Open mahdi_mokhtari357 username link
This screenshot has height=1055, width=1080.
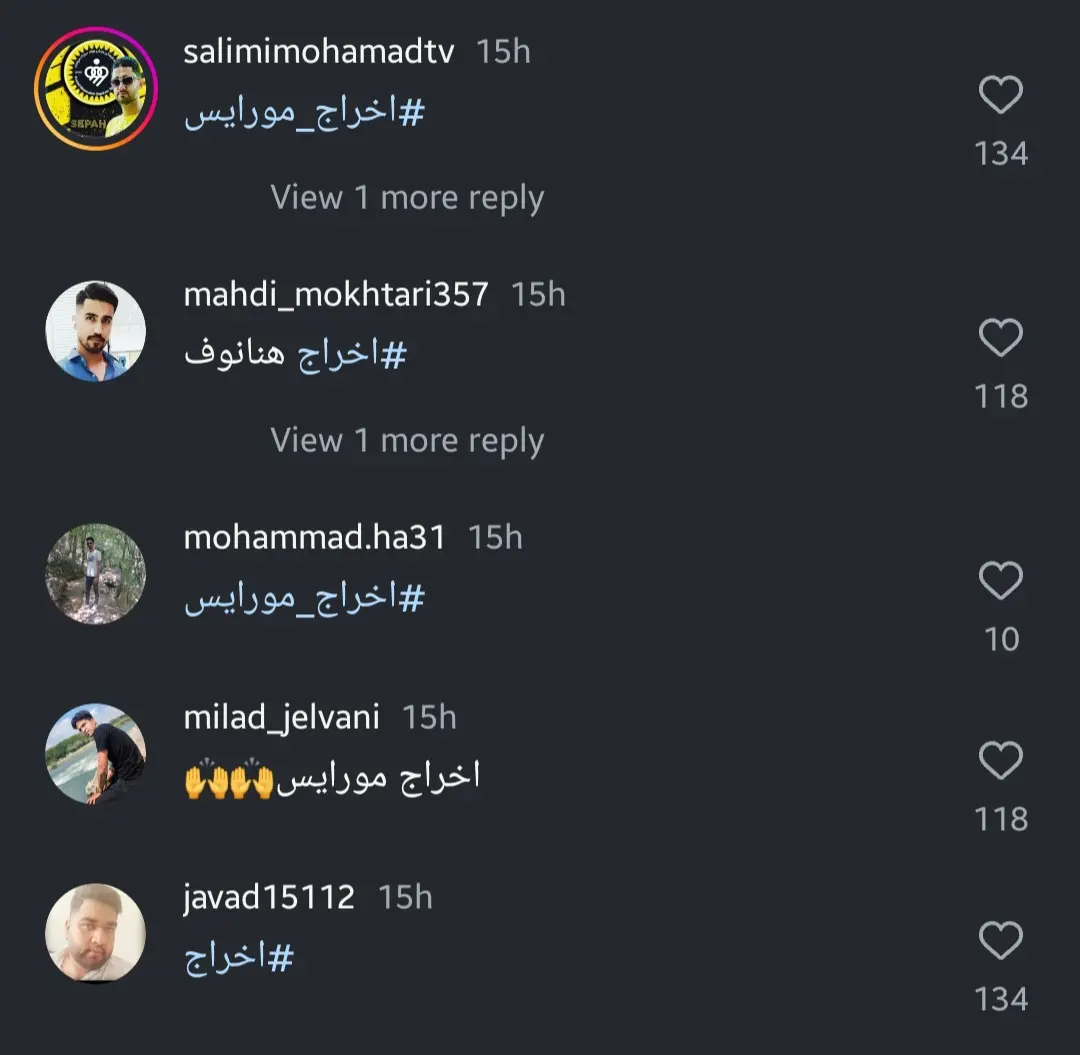tap(336, 294)
